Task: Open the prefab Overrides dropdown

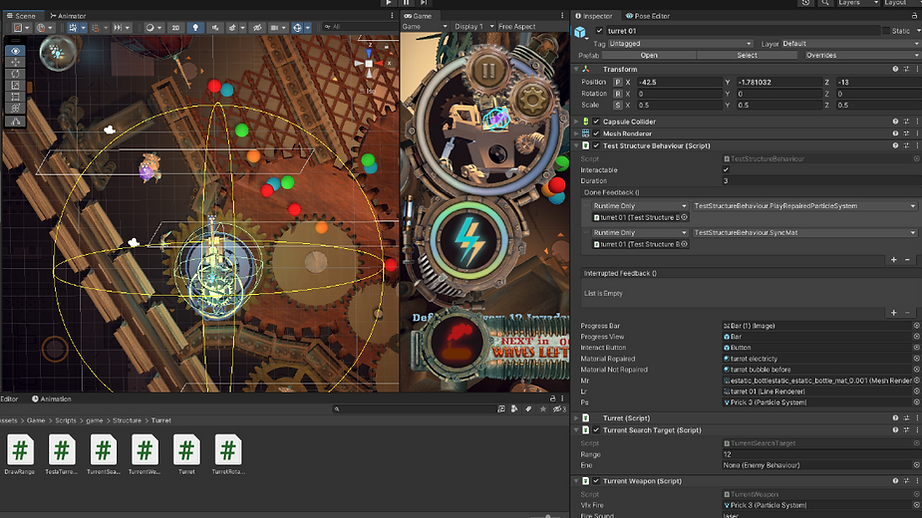Action: 862,55
